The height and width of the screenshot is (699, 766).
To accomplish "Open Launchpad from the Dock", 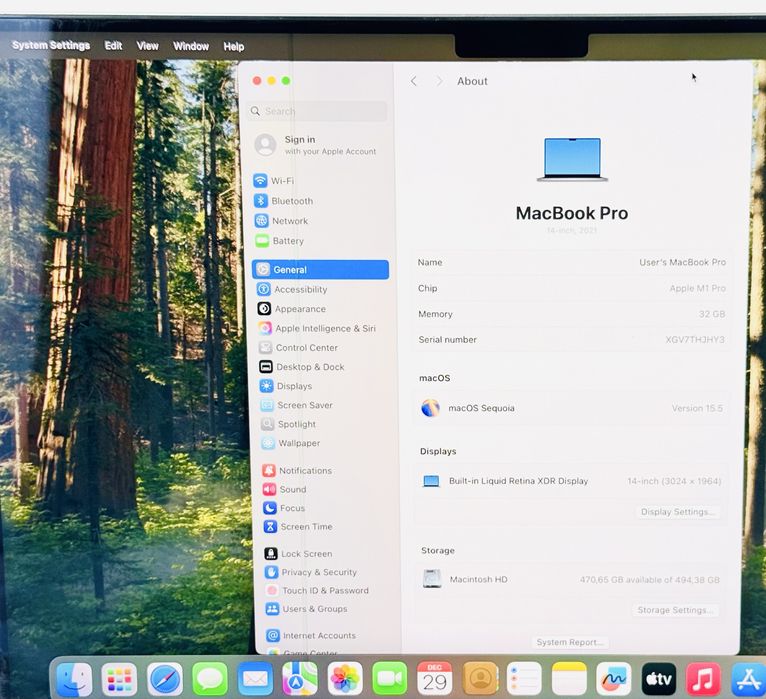I will point(119,679).
